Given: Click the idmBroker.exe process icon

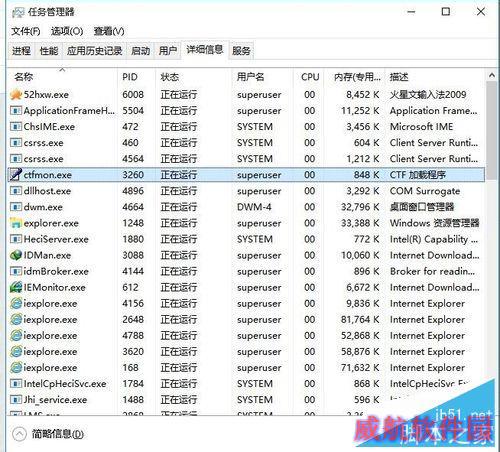Looking at the screenshot, I should pyautogui.click(x=16, y=271).
